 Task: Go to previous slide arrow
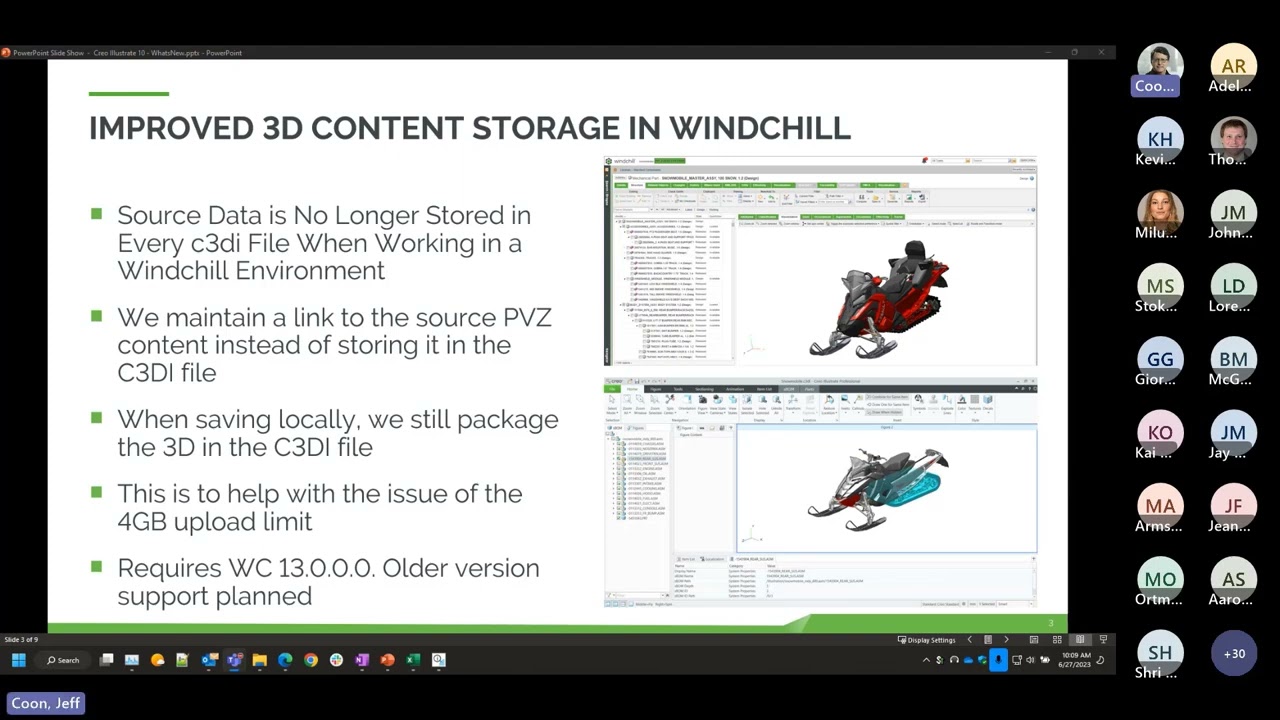pos(968,640)
